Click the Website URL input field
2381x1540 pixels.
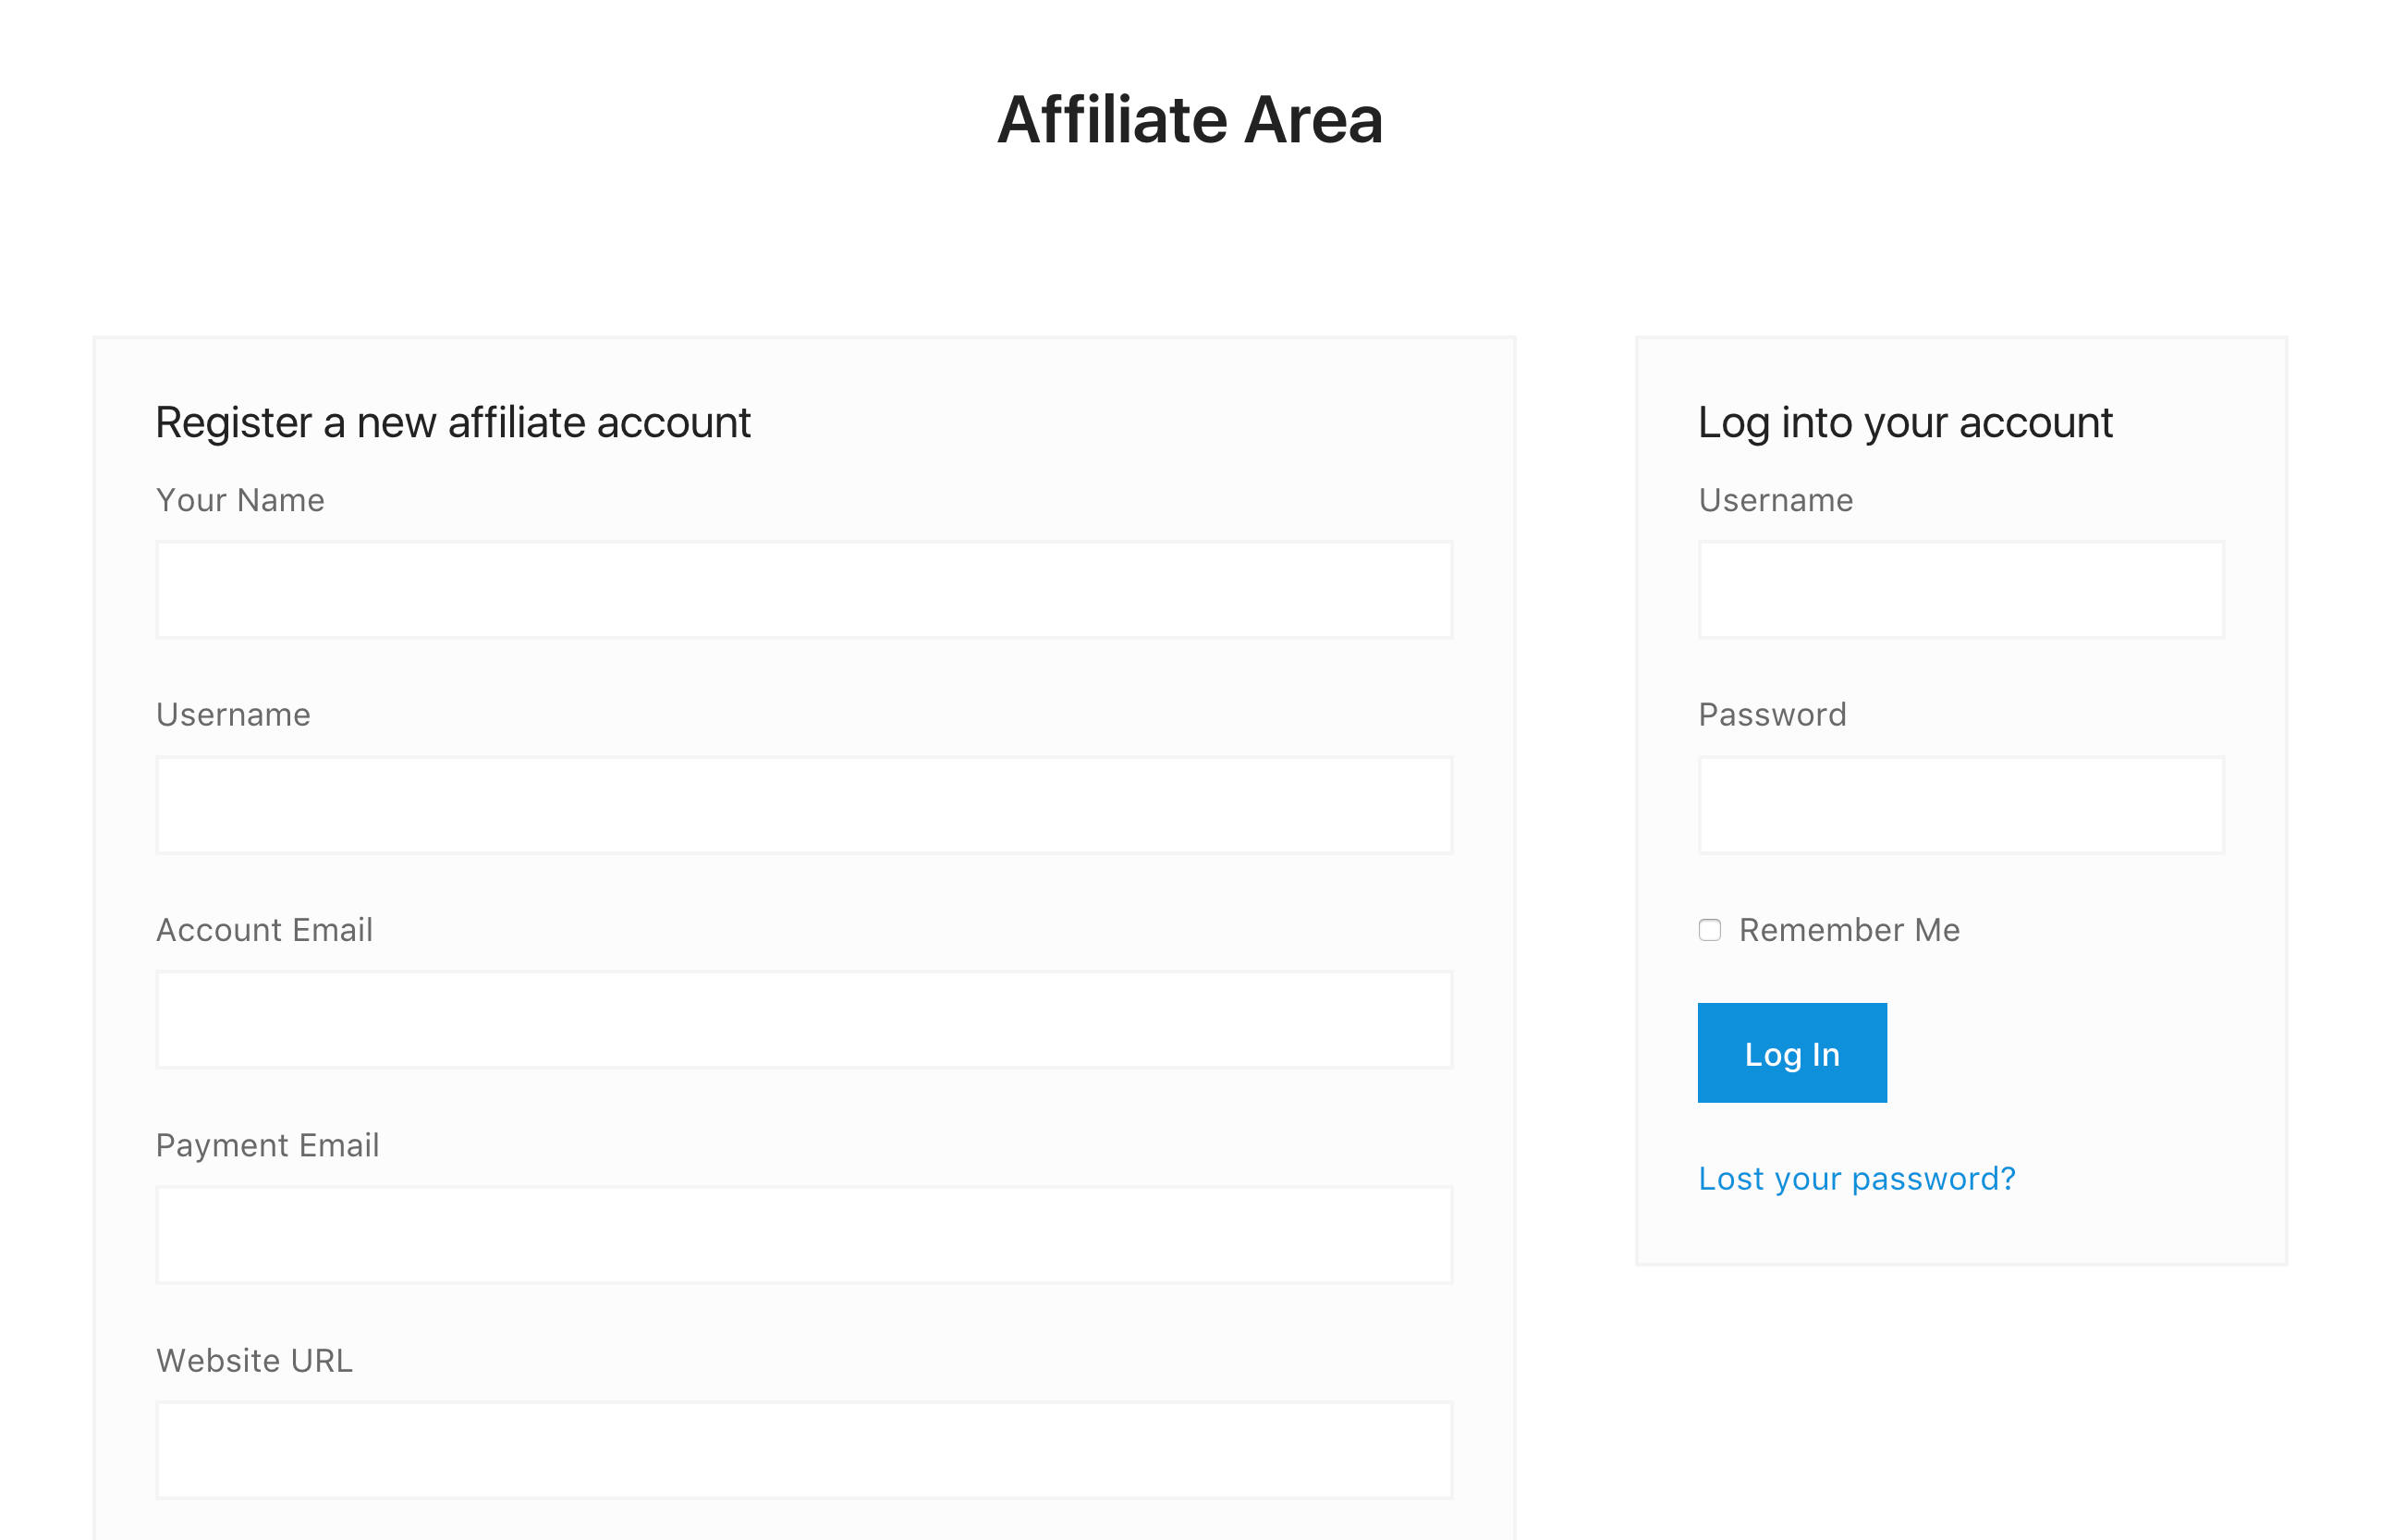804,1450
